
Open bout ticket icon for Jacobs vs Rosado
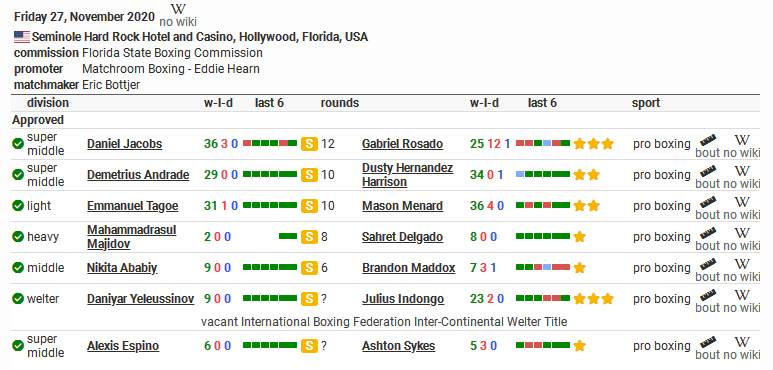708,140
